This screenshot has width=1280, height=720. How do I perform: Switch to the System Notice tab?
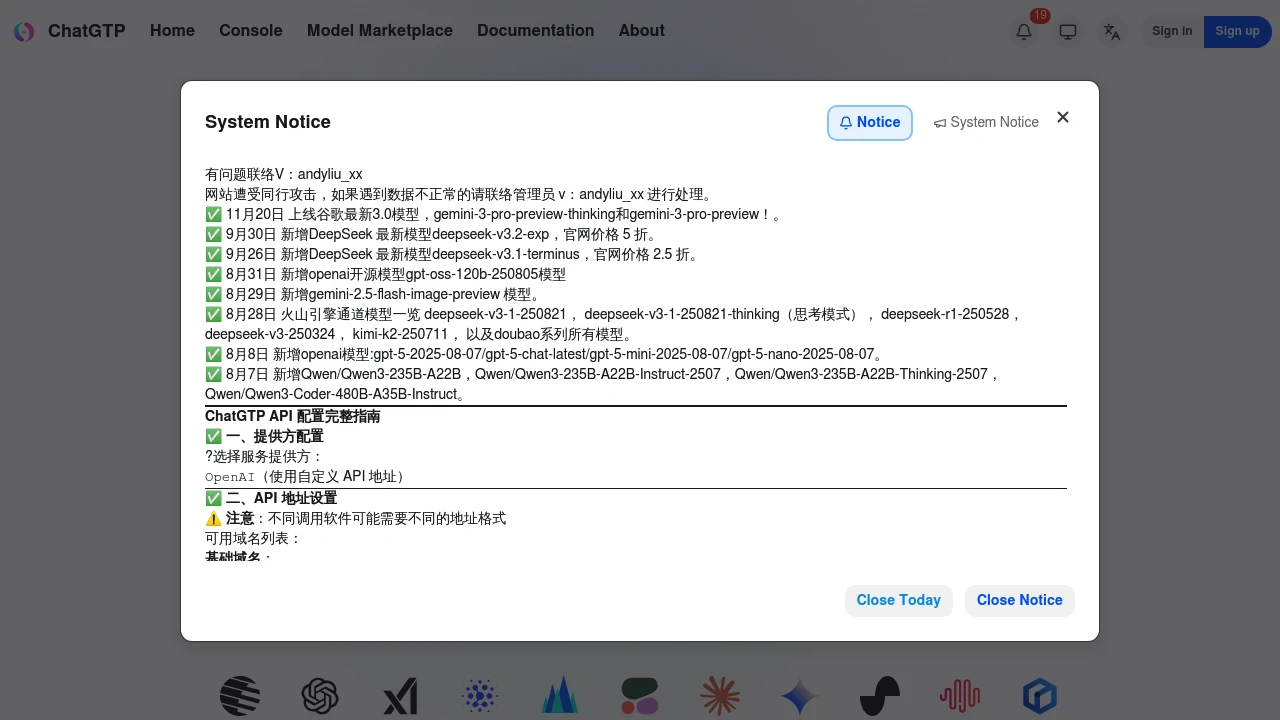987,122
